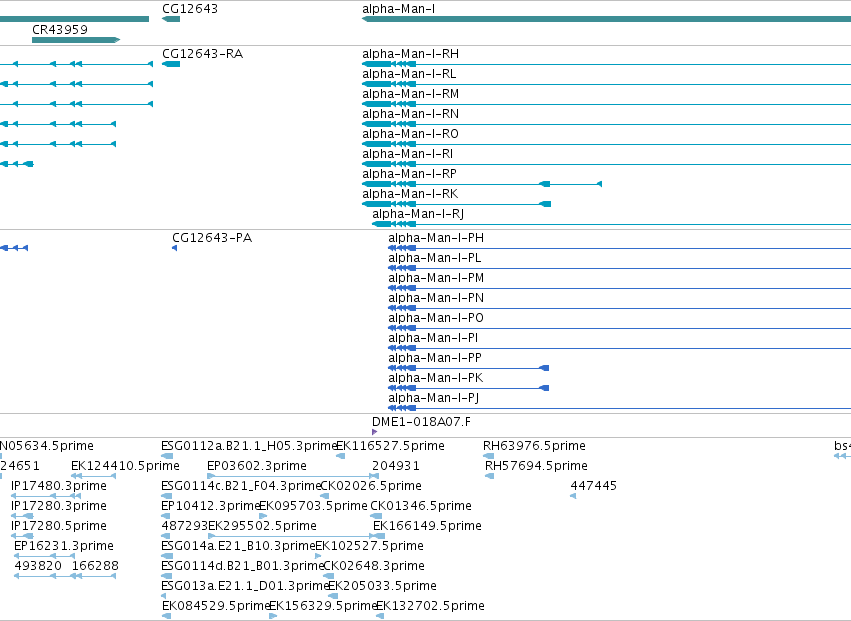This screenshot has width=851, height=621.
Task: Click the 487293 feature label
Action: (185, 526)
